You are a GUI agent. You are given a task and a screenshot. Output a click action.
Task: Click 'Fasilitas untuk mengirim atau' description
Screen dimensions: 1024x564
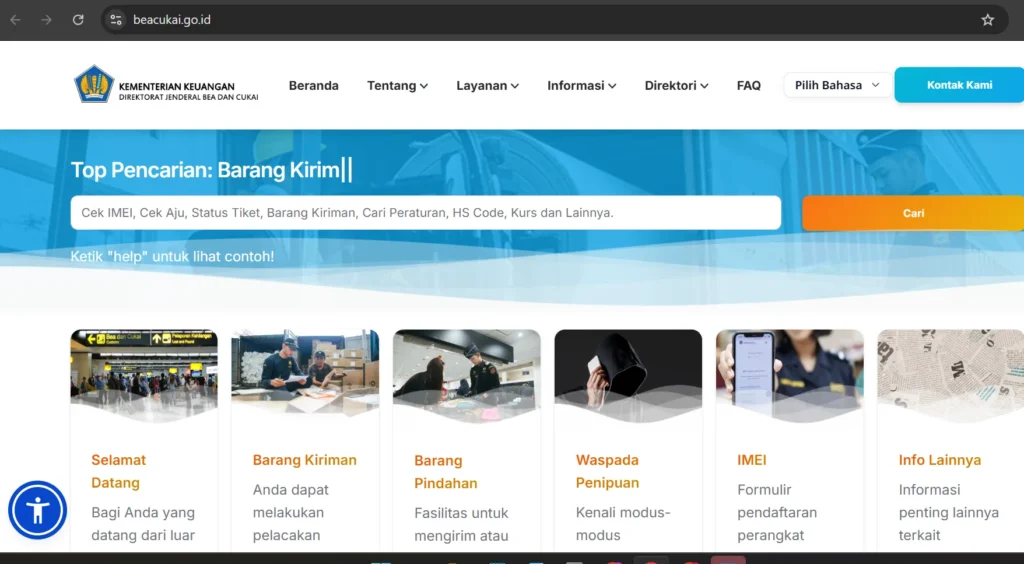point(461,524)
